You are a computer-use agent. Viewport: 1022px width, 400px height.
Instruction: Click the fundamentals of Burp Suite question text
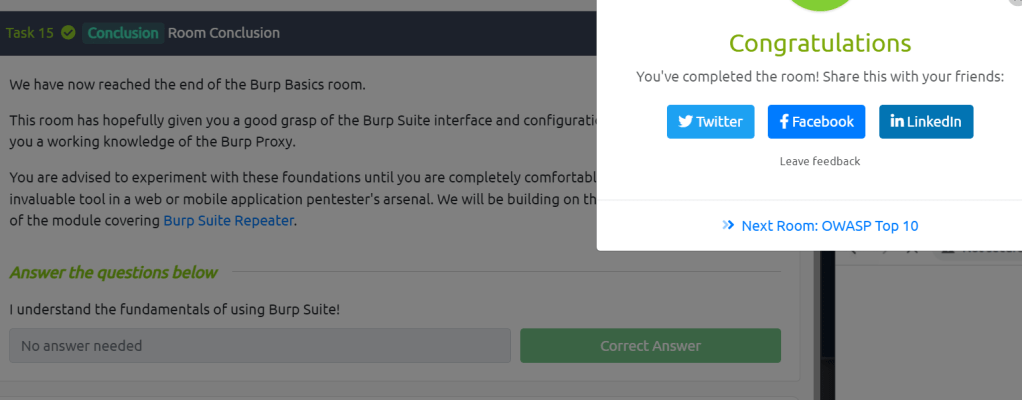(175, 309)
